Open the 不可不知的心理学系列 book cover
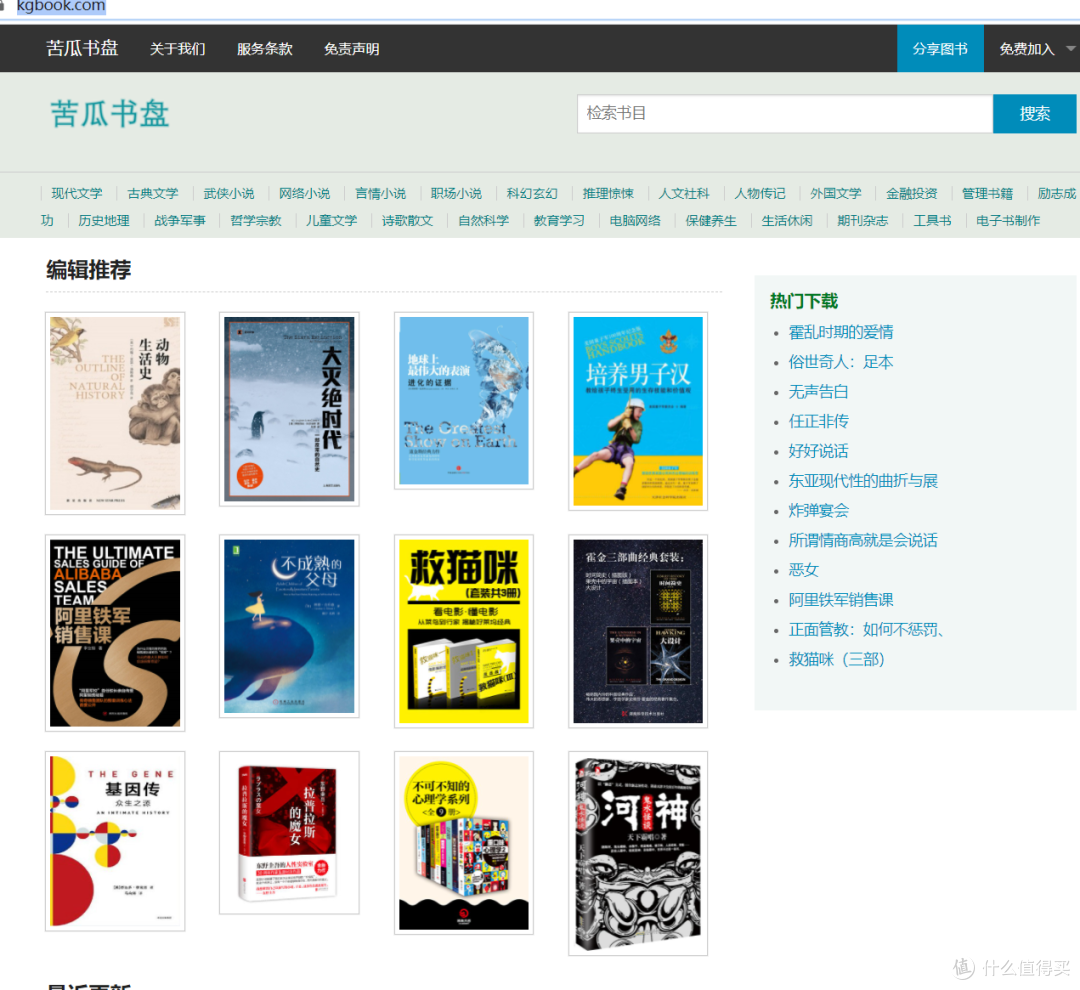This screenshot has height=990, width=1080. pos(464,843)
